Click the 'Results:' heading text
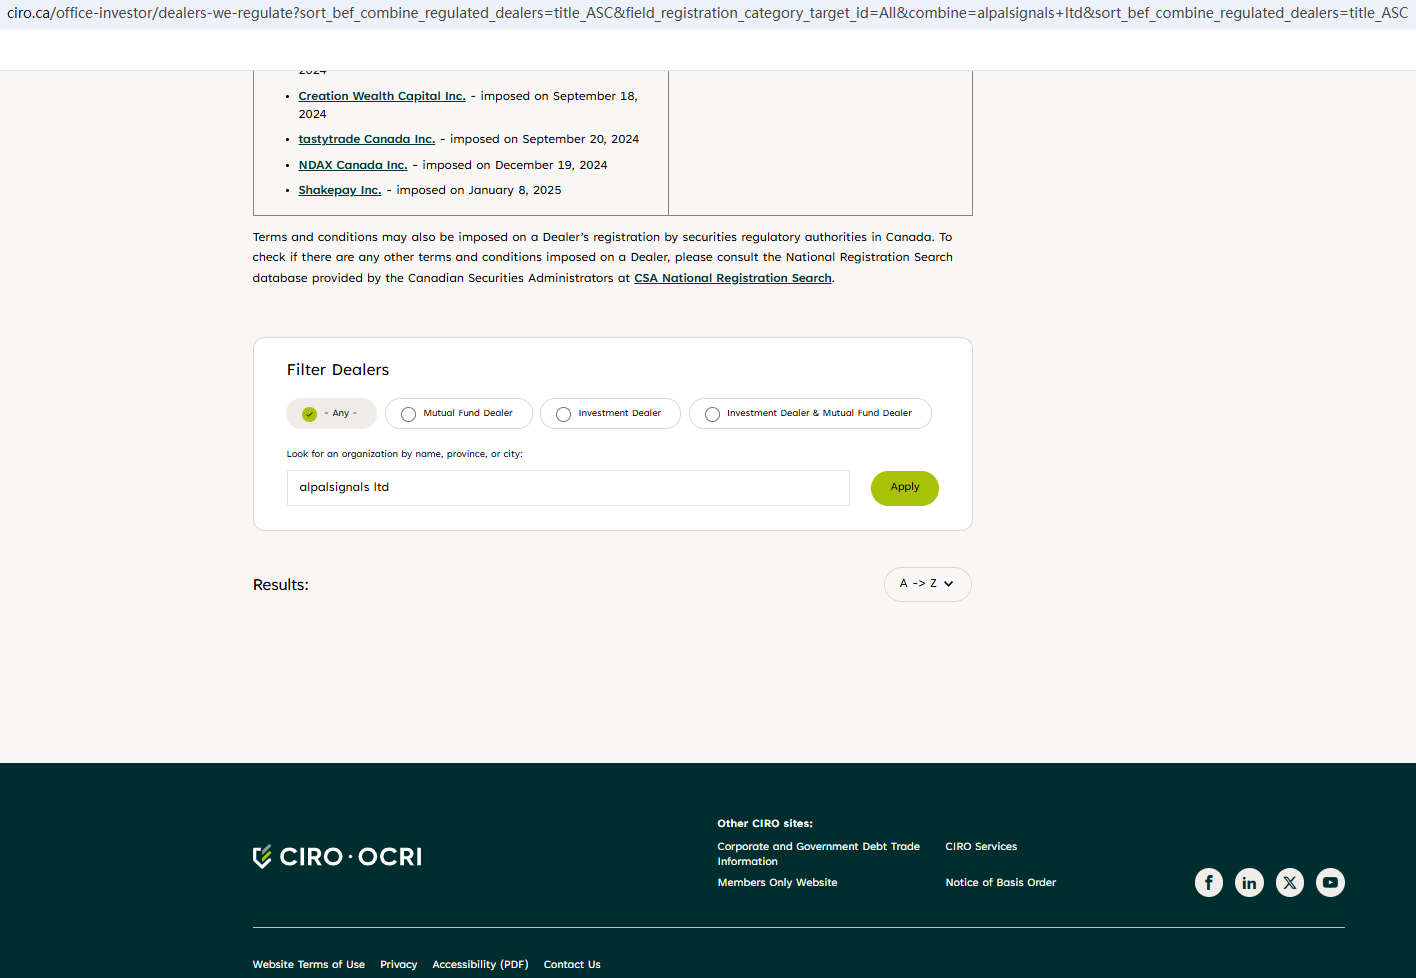Image resolution: width=1416 pixels, height=978 pixels. pos(281,585)
